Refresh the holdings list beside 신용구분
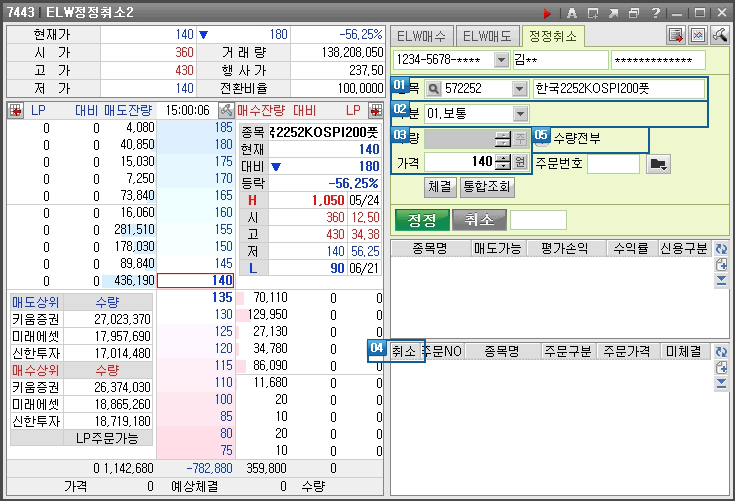Image resolution: width=735 pixels, height=501 pixels. [721, 249]
